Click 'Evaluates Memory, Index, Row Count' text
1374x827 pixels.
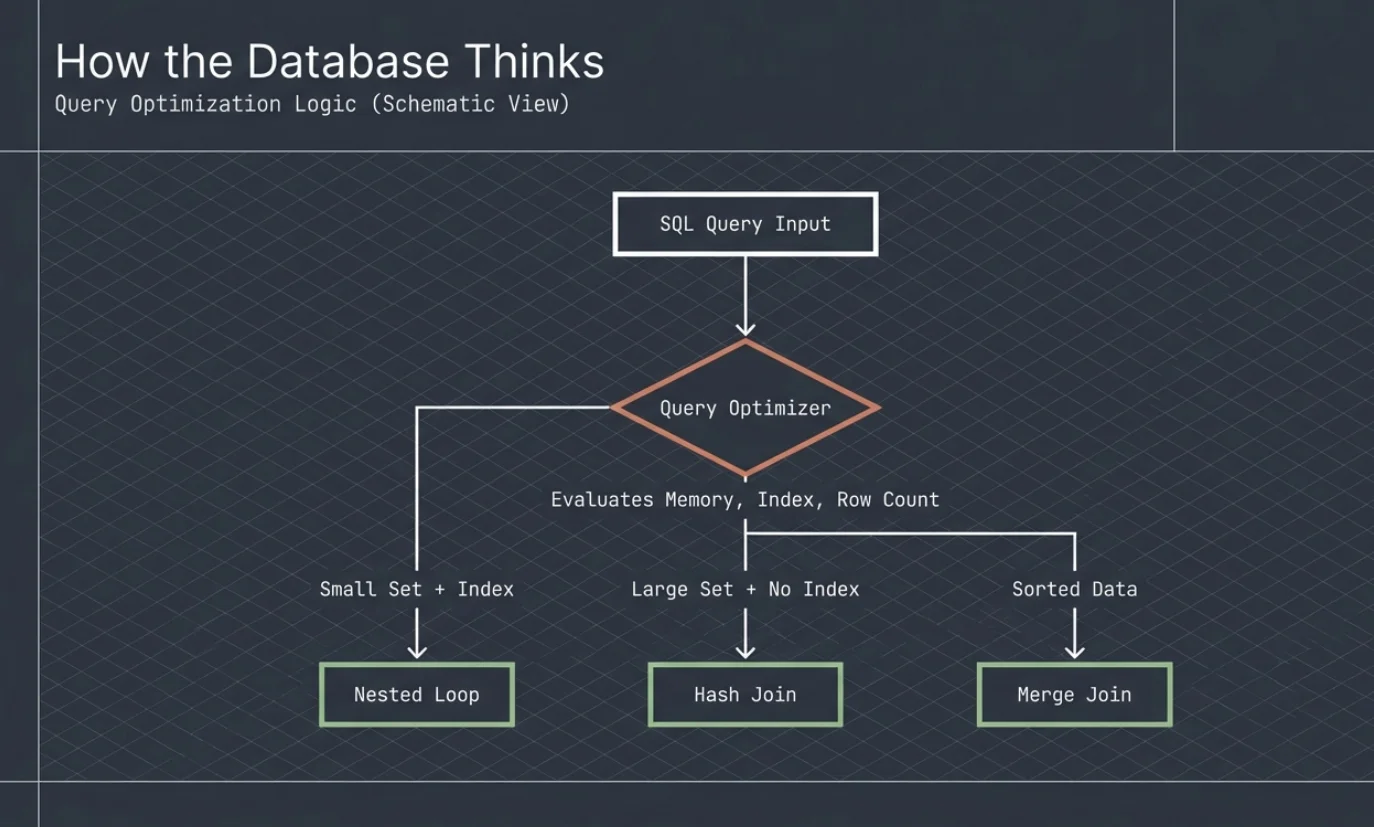click(x=745, y=499)
